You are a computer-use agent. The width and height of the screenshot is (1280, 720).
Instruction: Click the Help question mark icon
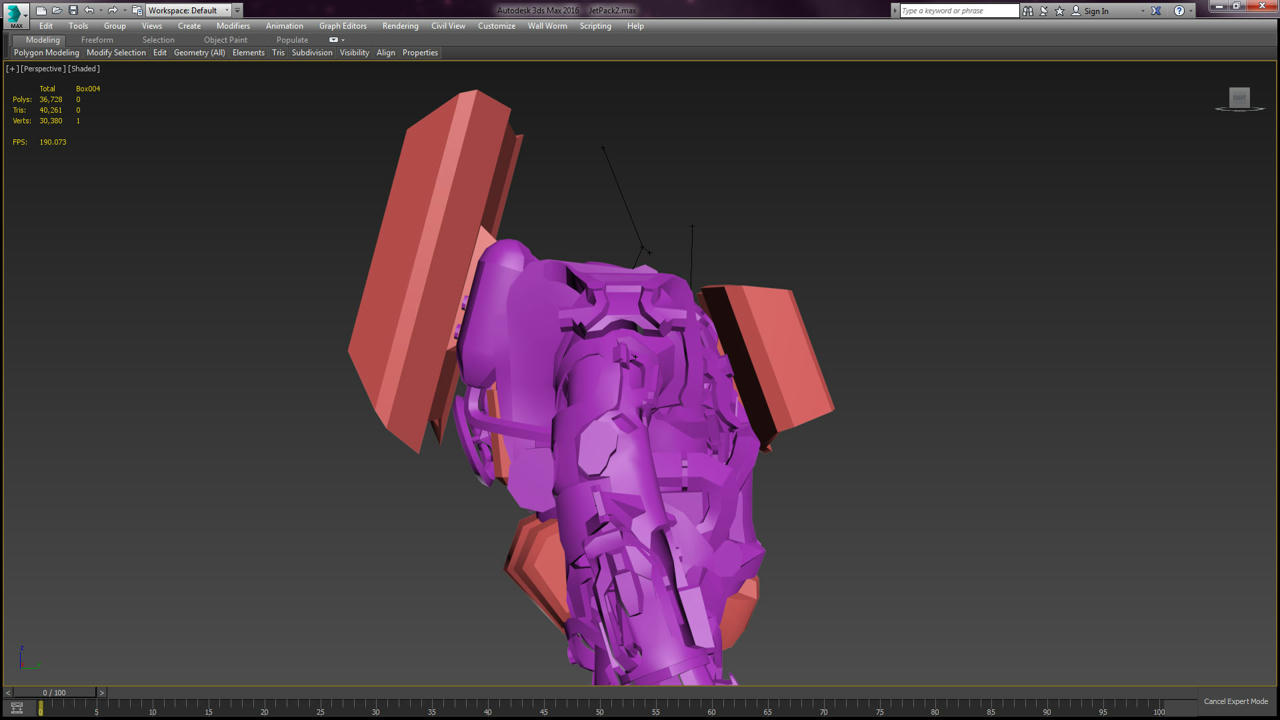(1179, 10)
